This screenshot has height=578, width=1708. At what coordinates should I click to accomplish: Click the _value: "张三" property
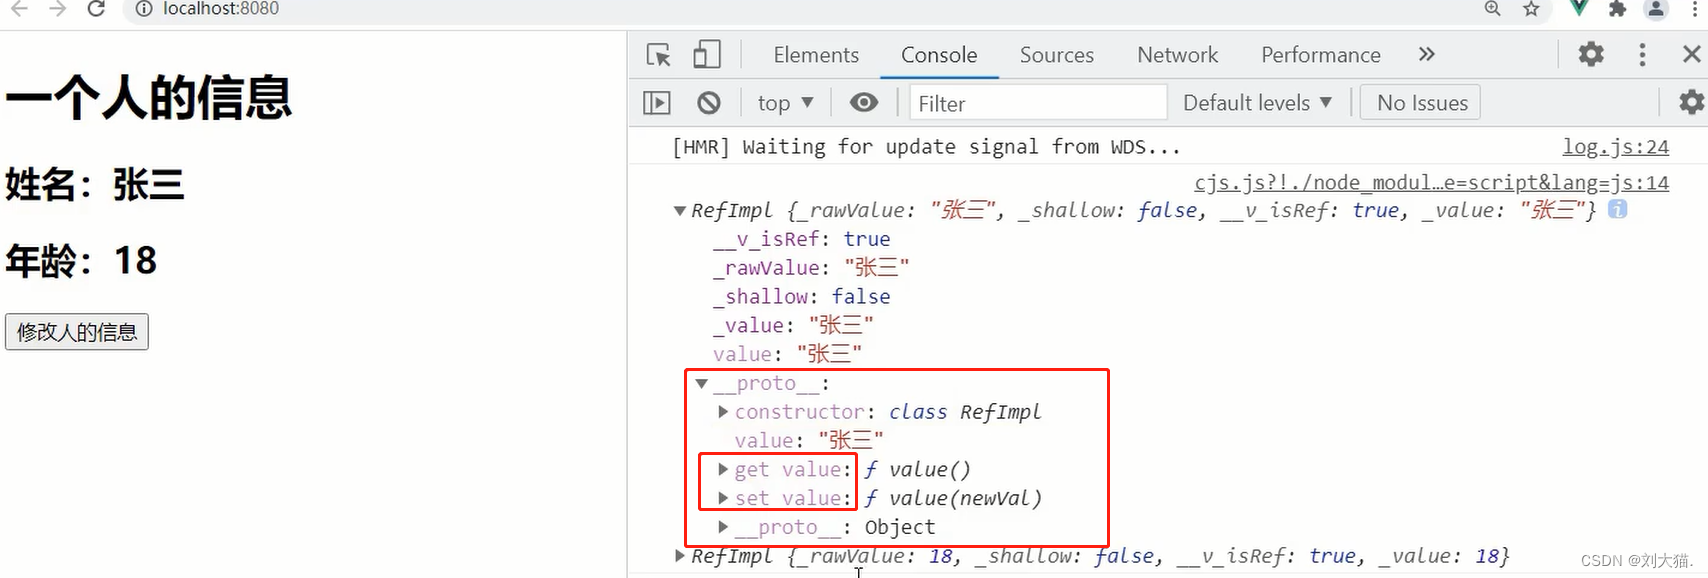point(793,325)
